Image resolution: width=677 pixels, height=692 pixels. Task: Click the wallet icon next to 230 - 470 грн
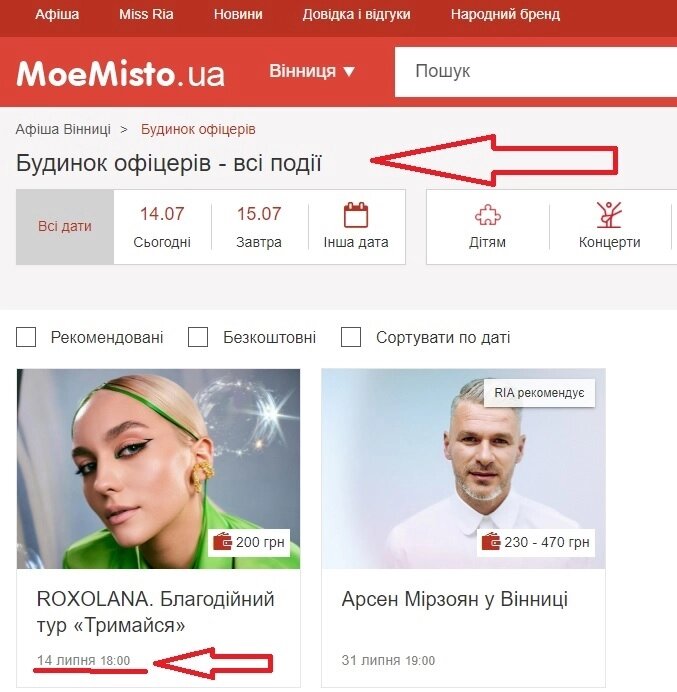pyautogui.click(x=491, y=541)
